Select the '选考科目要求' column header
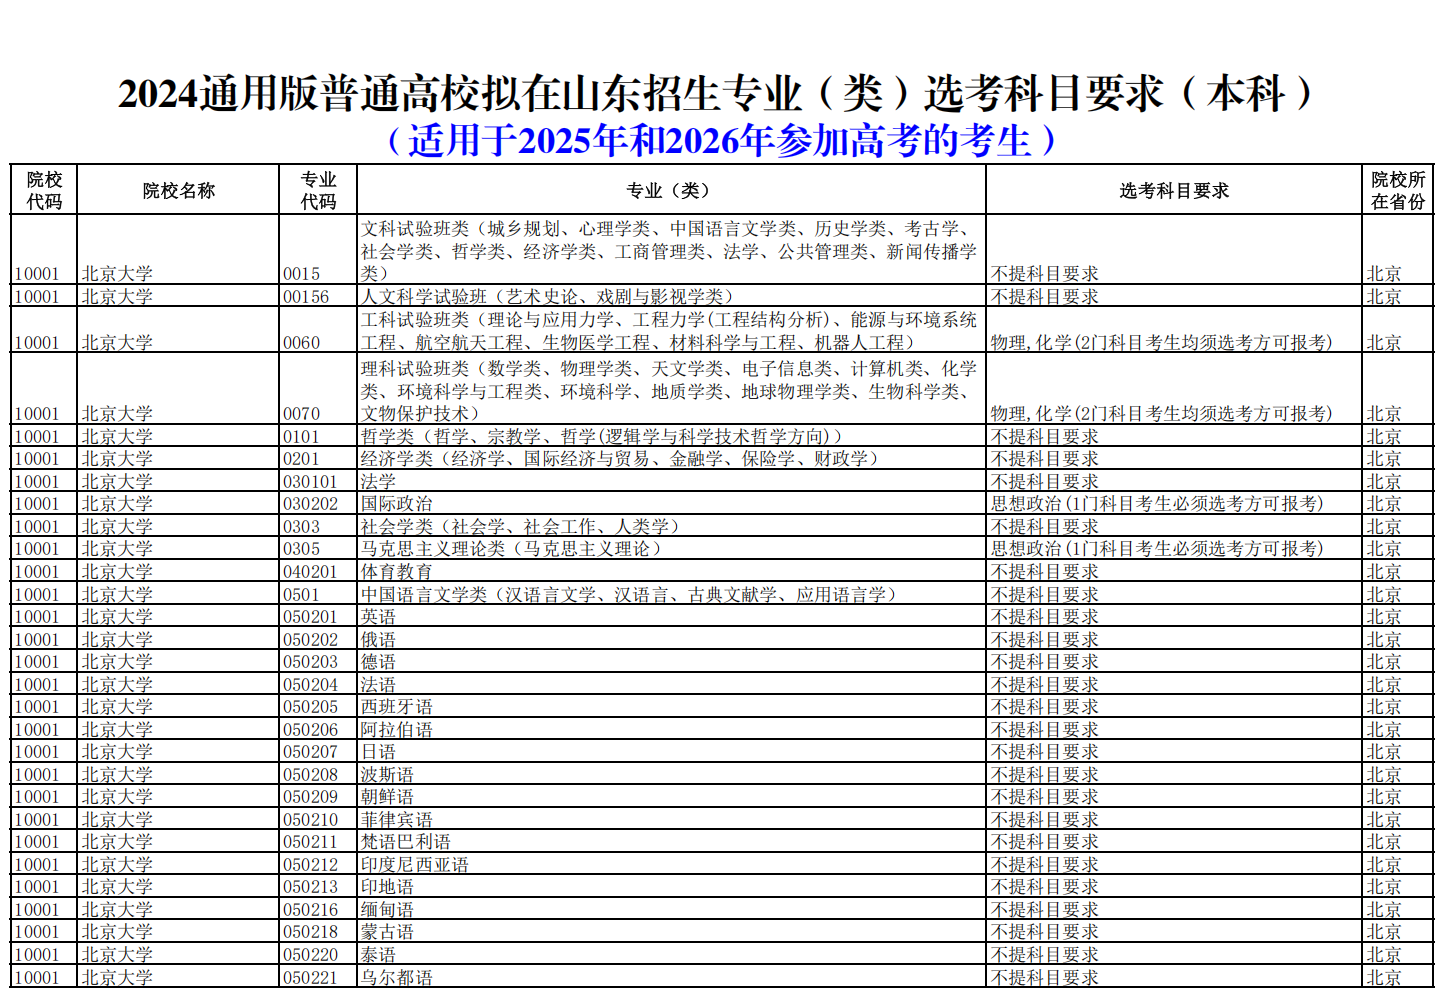The width and height of the screenshot is (1443, 992). [1173, 190]
